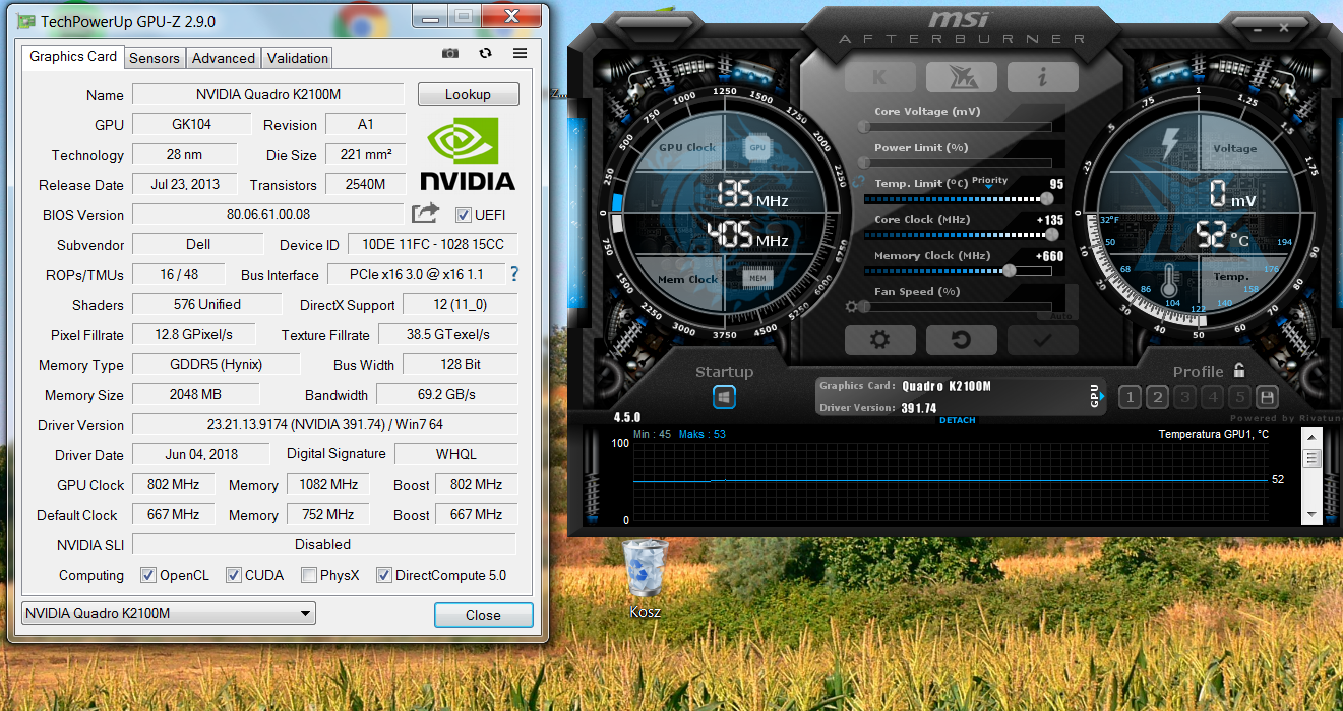
Task: Toggle the Profile lock icon
Action: tap(1239, 370)
